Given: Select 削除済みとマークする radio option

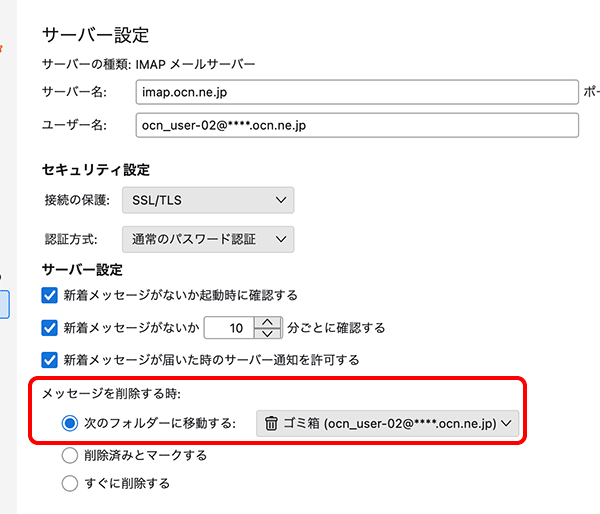Looking at the screenshot, I should coord(70,455).
